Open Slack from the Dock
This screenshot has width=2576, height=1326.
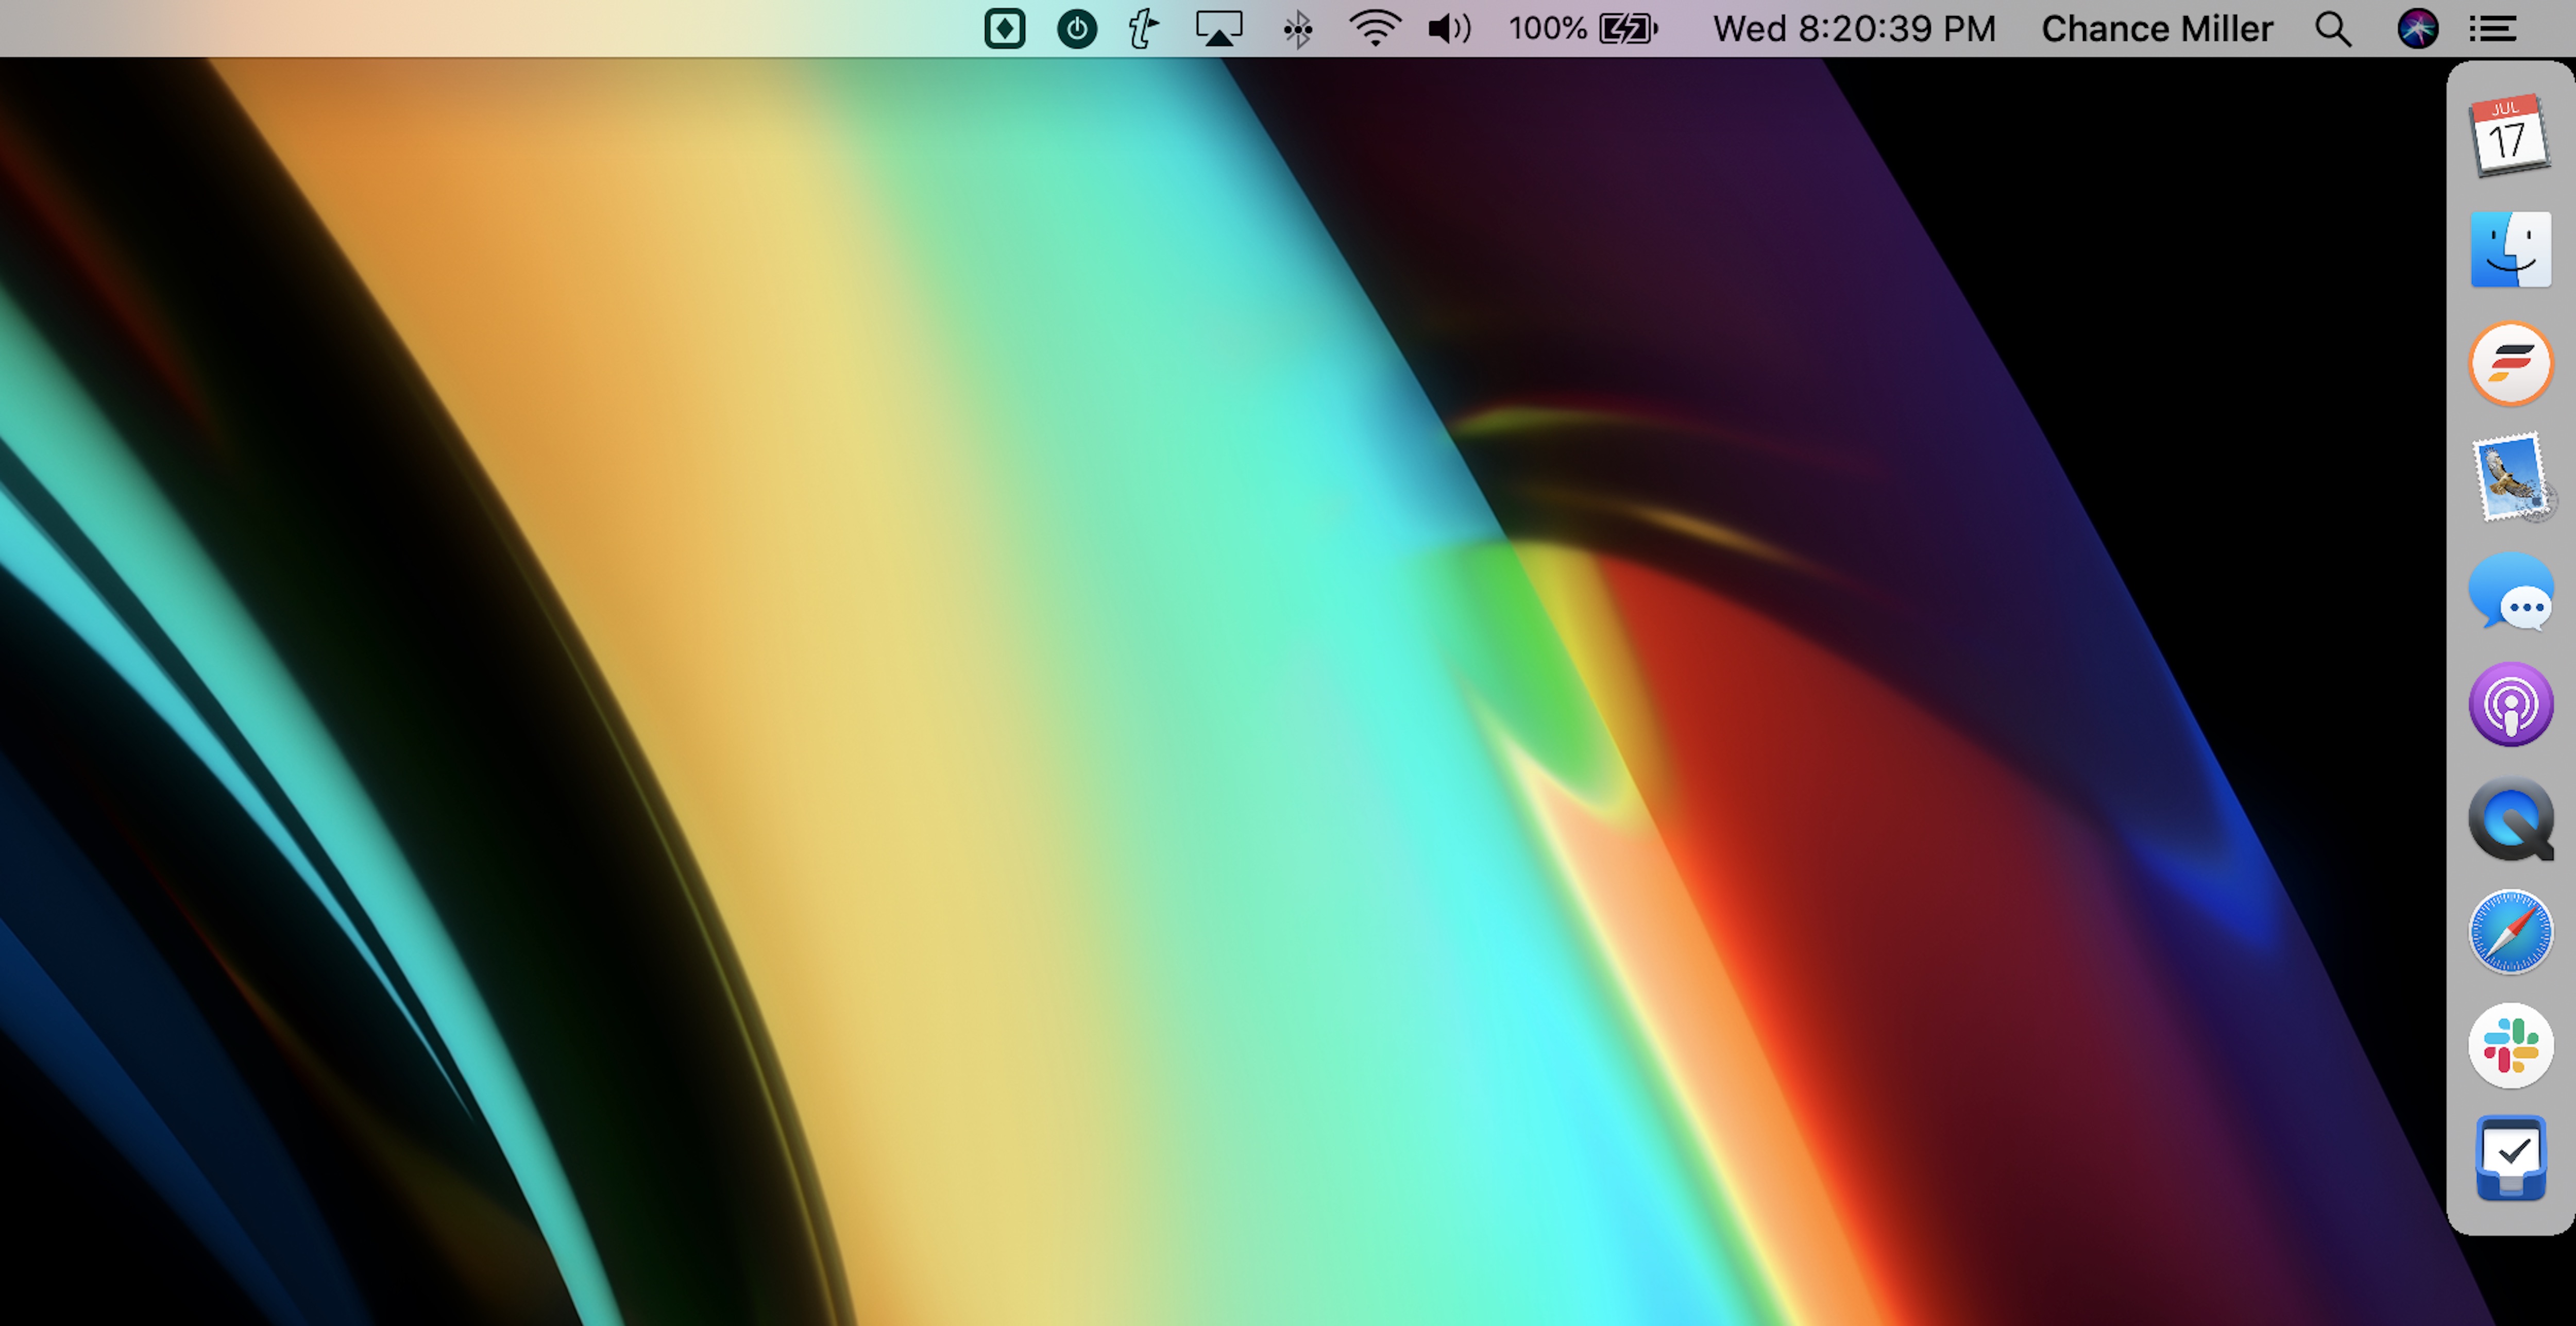(x=2510, y=1046)
